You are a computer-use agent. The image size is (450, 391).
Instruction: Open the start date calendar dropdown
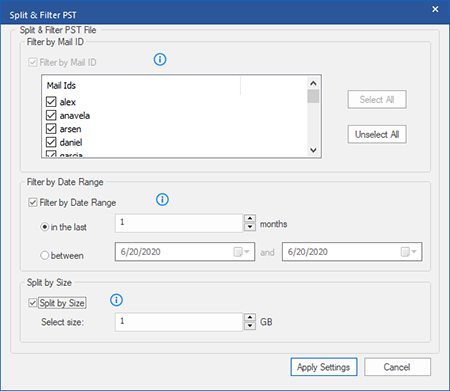[241, 252]
